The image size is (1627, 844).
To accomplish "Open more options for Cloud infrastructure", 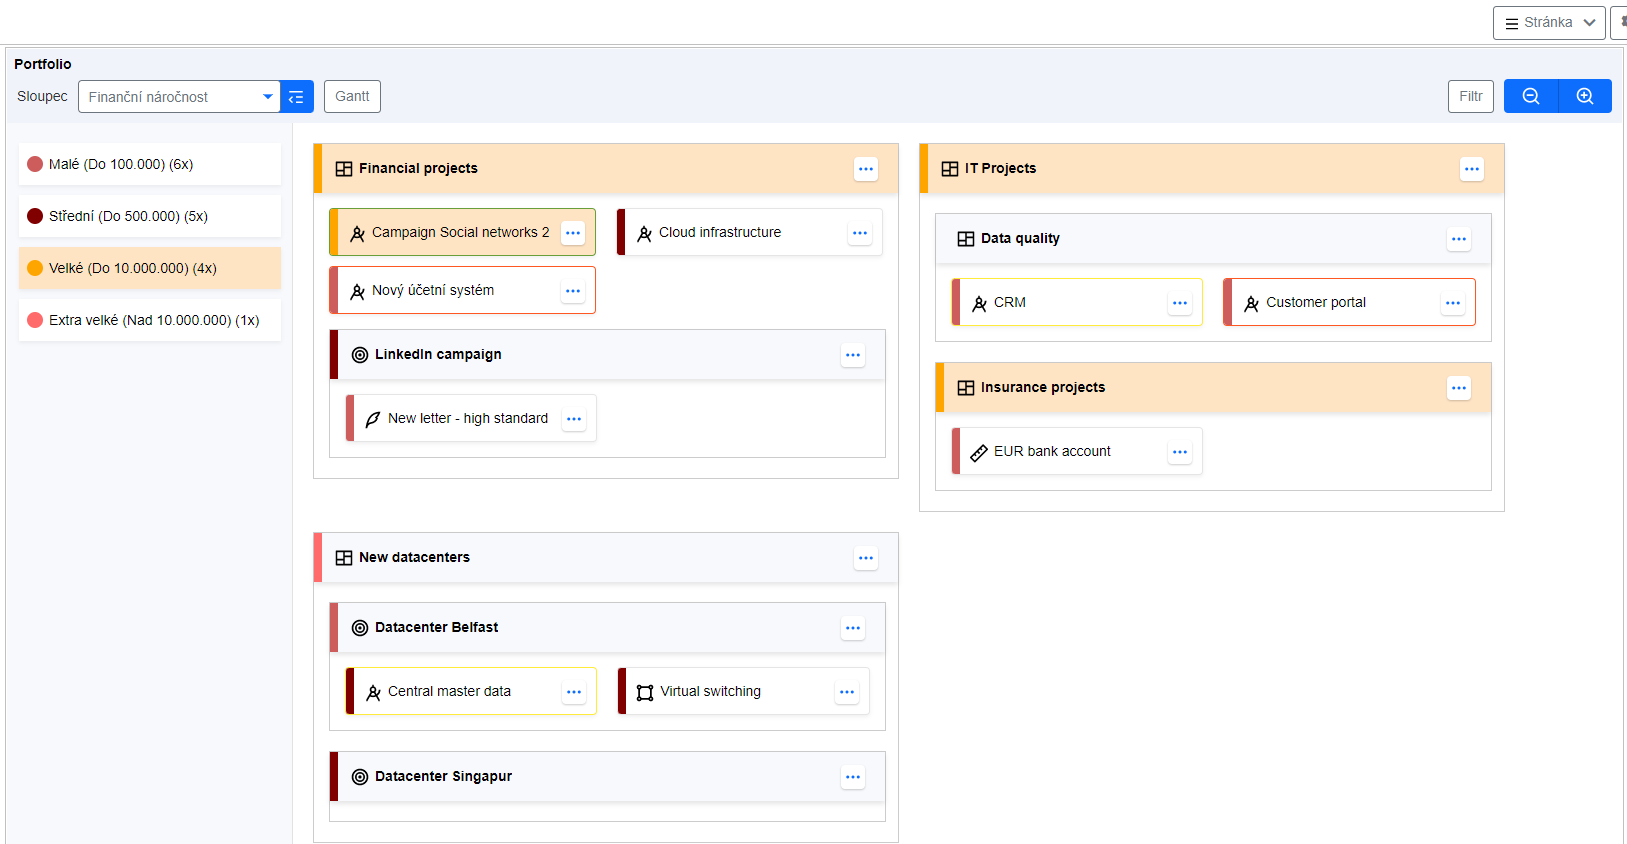I will 860,233.
